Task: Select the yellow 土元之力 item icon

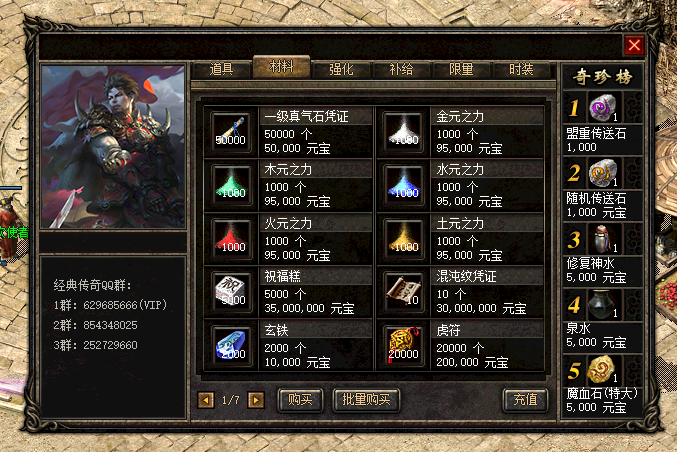Action: tap(403, 240)
